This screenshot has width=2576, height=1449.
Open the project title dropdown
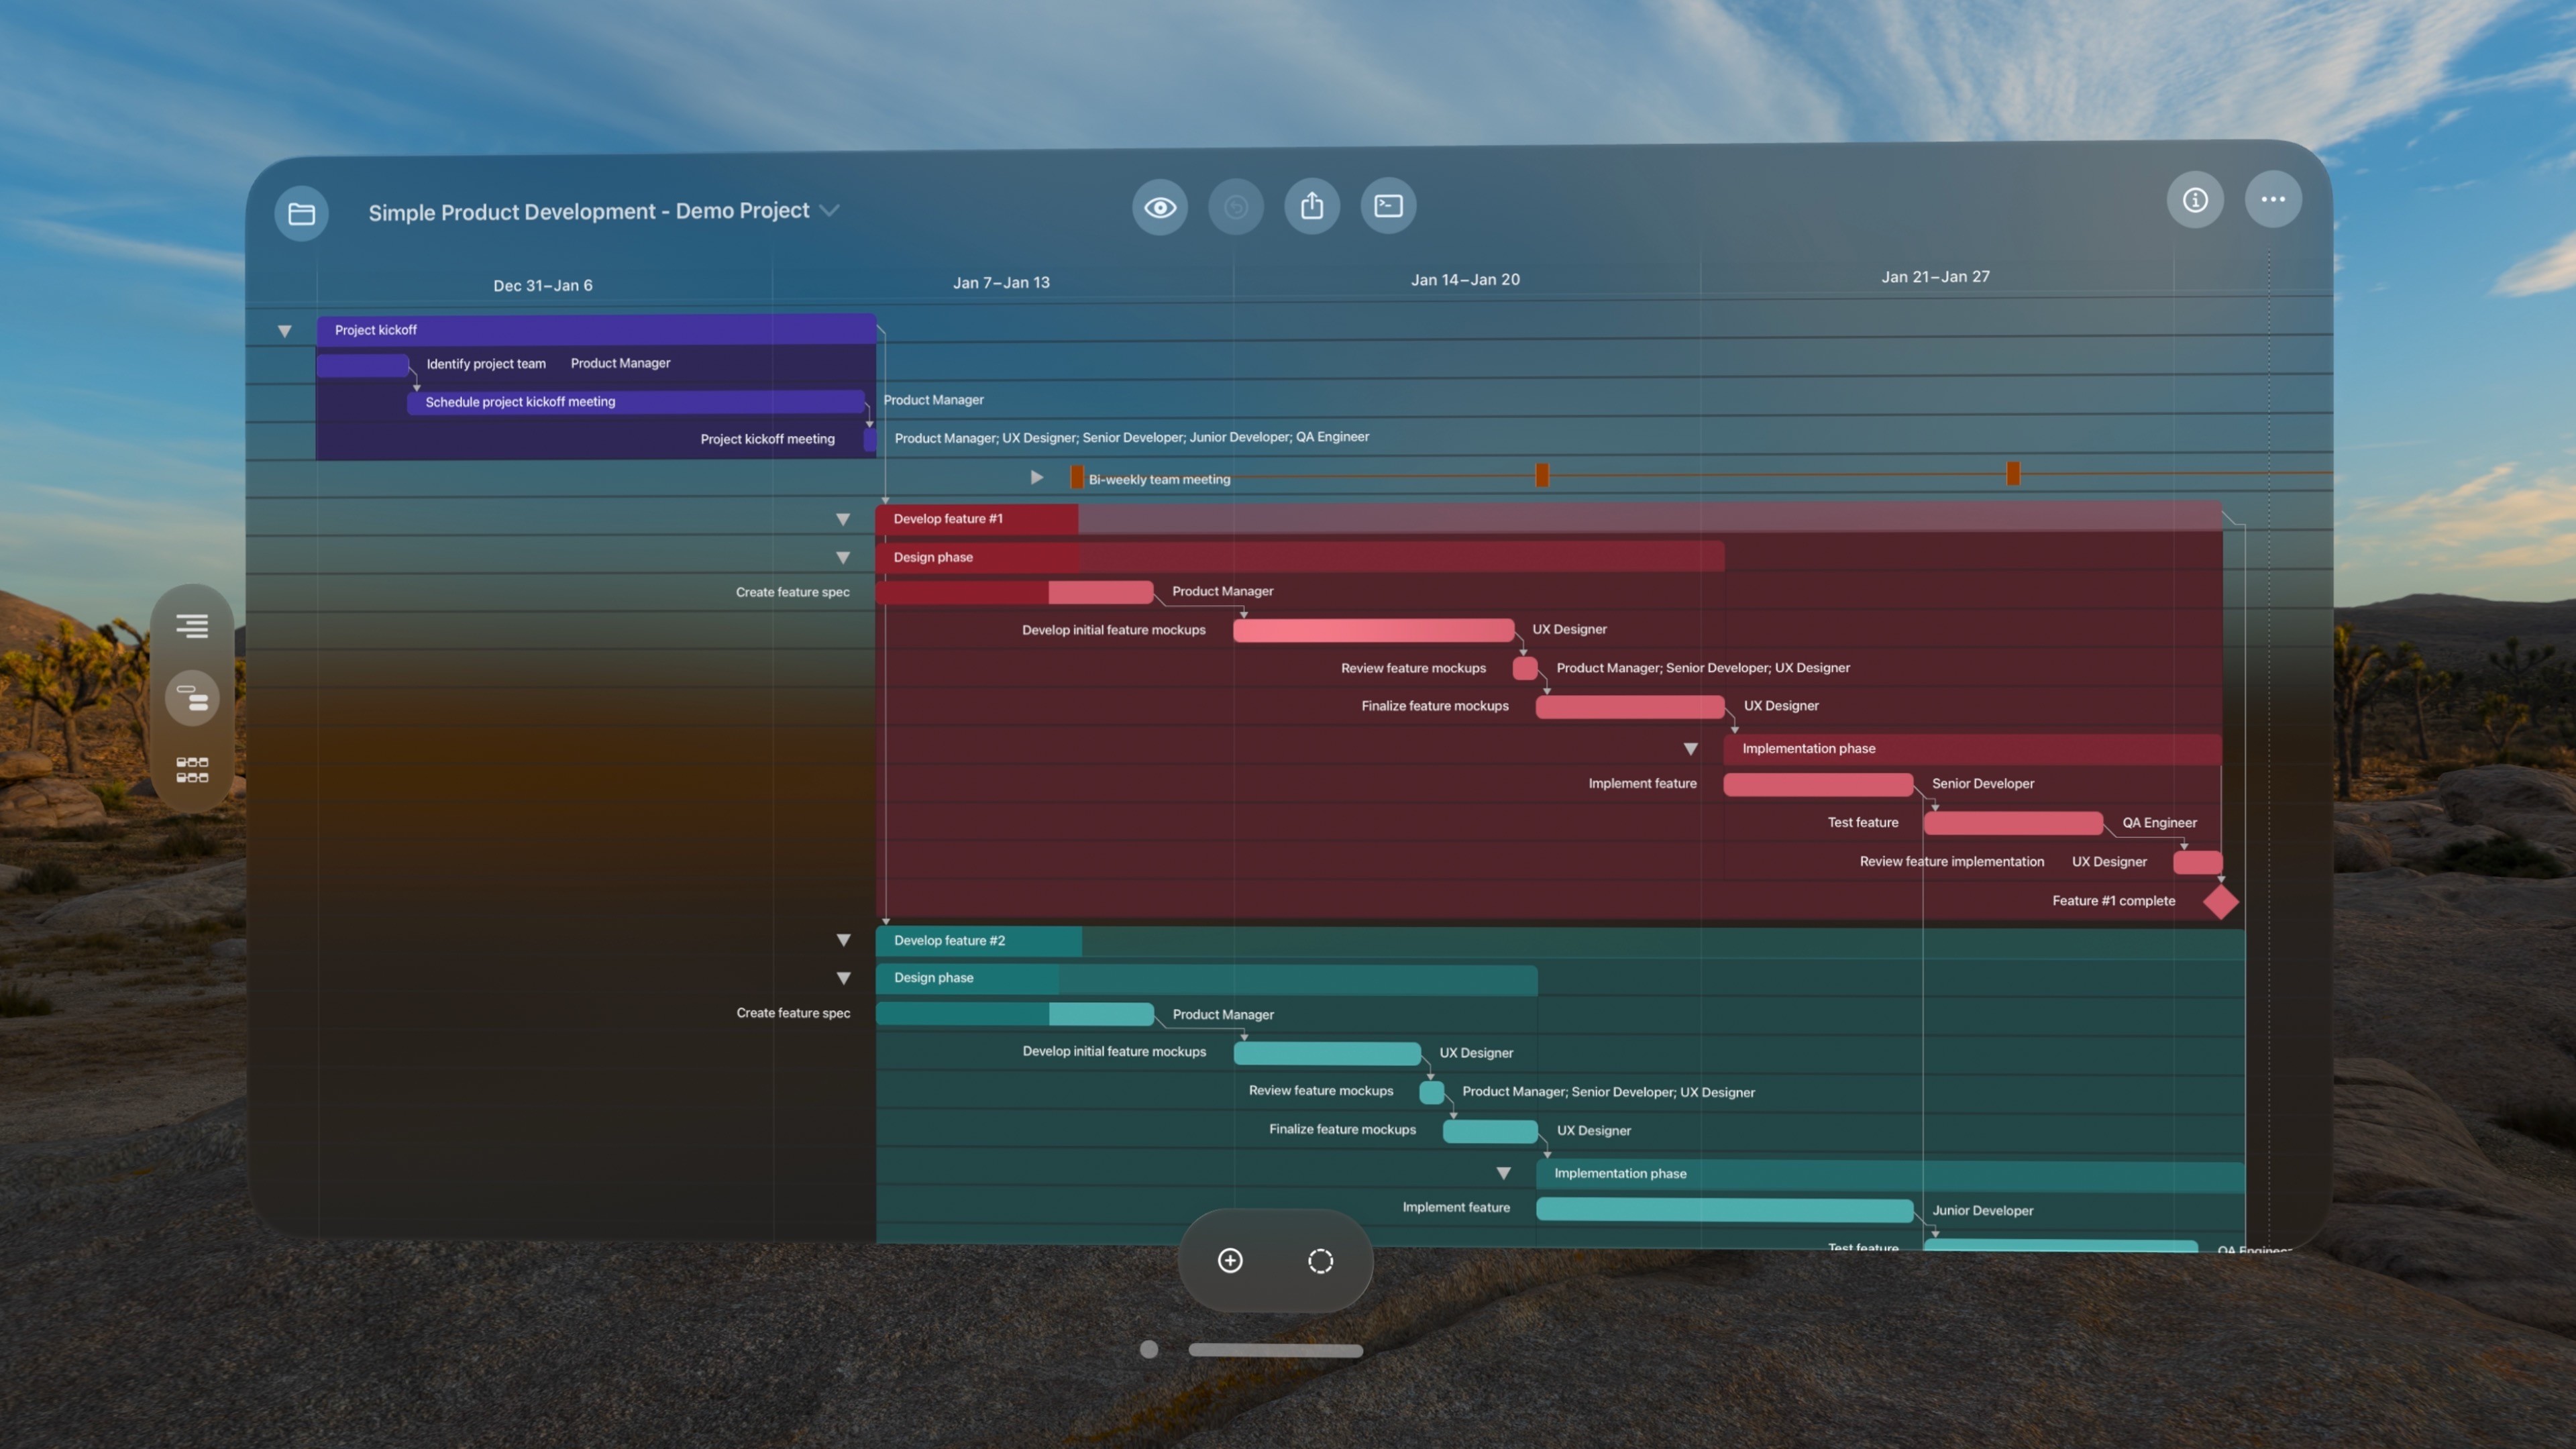click(829, 210)
